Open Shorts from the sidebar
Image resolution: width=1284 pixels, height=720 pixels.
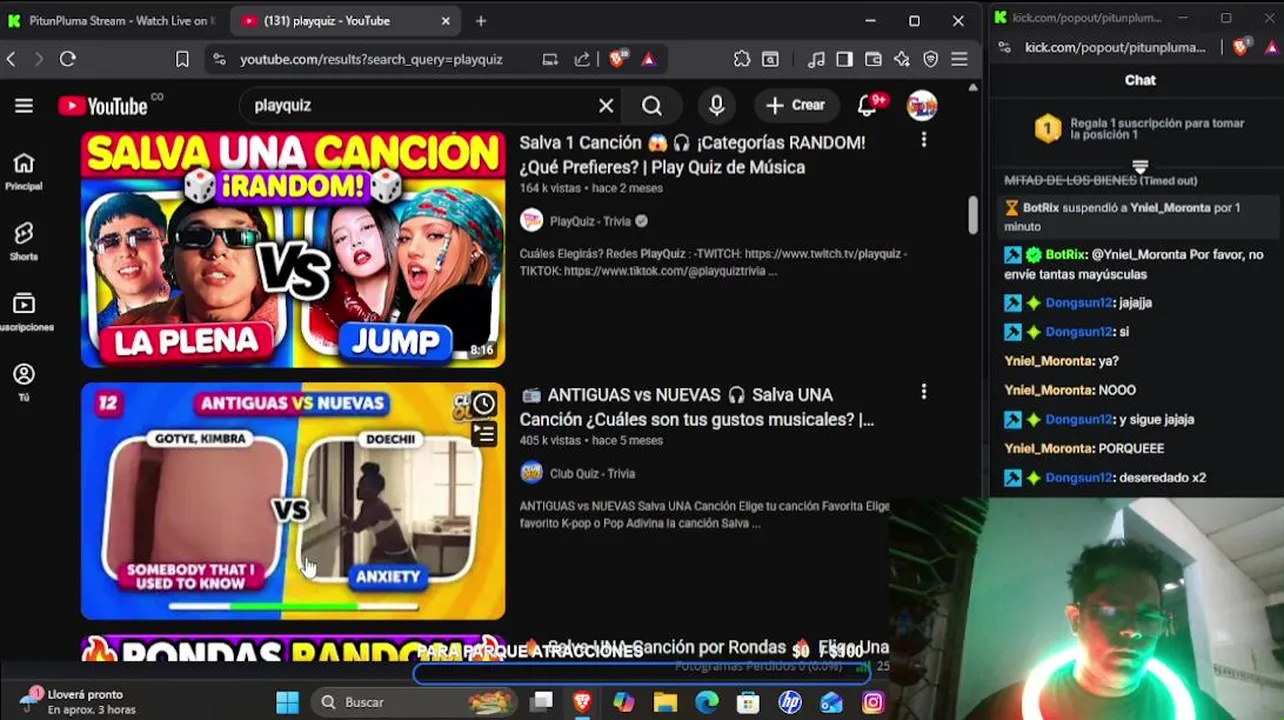(24, 241)
